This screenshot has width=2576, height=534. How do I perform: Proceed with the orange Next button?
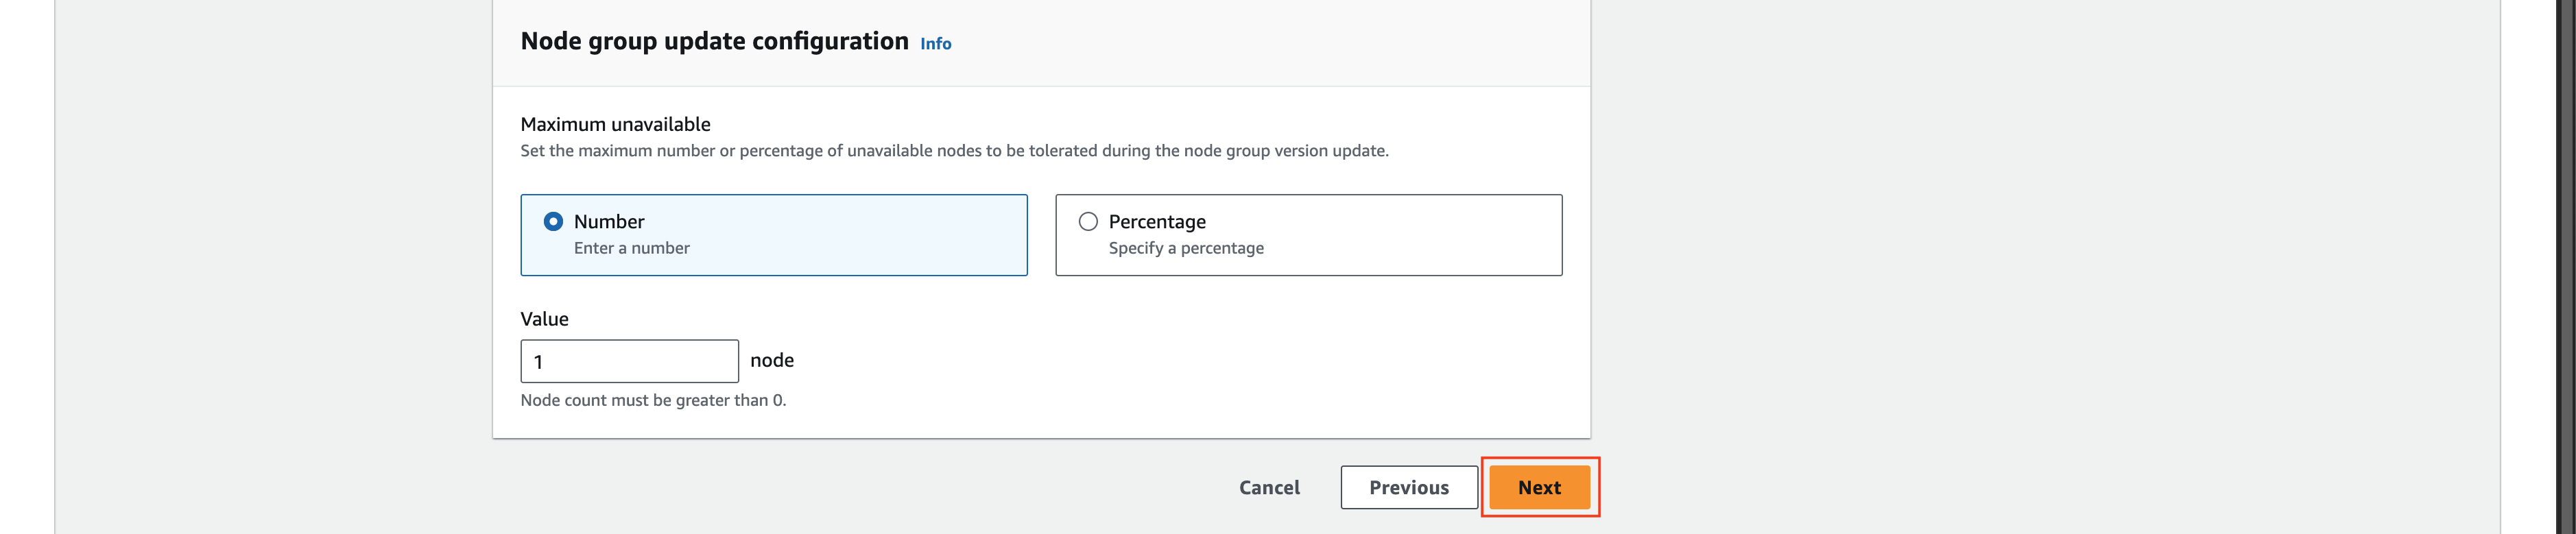[1540, 488]
